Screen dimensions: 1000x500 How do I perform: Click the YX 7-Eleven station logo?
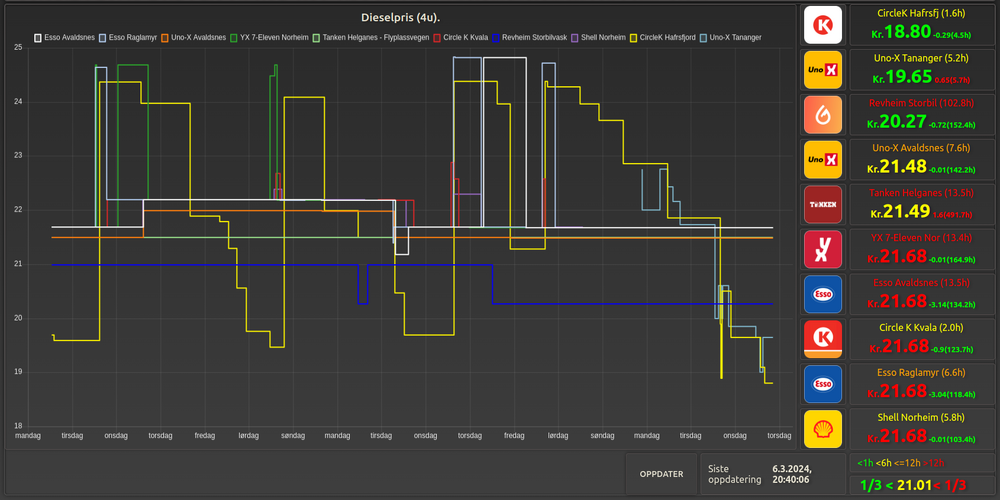(x=823, y=249)
